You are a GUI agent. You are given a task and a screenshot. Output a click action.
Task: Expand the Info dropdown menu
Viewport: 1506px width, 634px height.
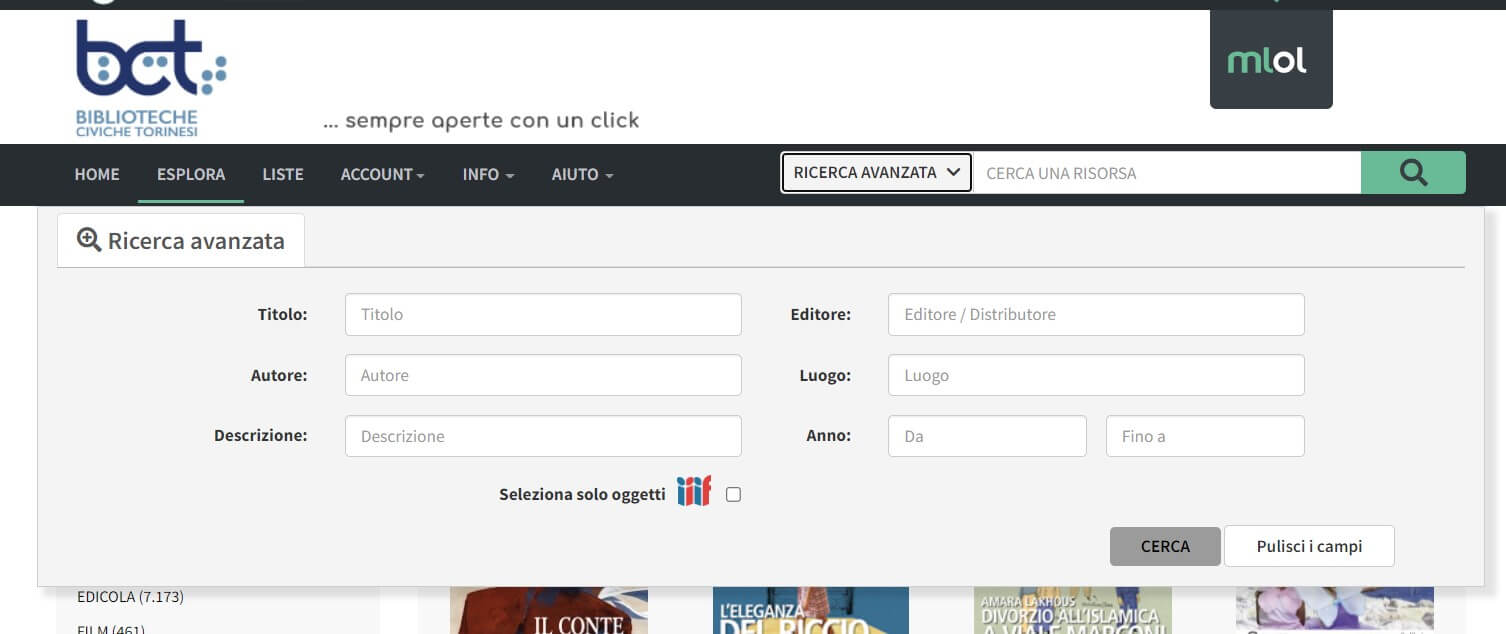pyautogui.click(x=488, y=174)
